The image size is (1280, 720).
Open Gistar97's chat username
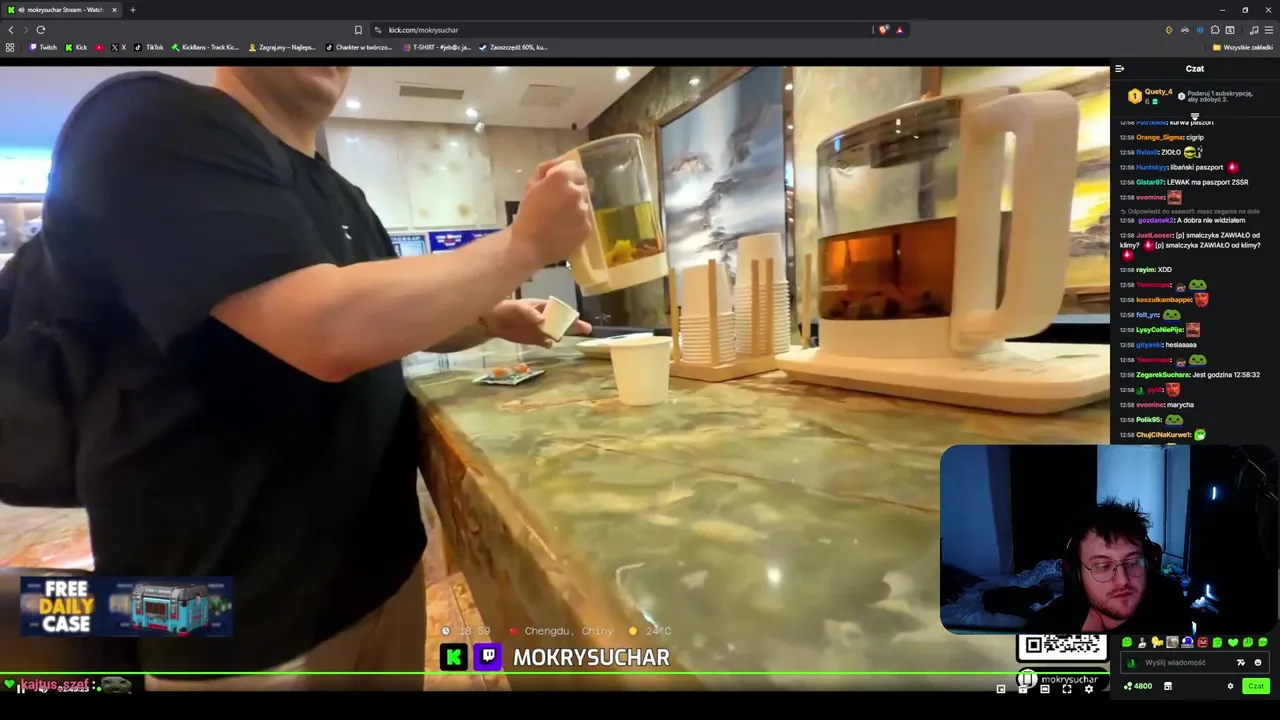(1150, 182)
